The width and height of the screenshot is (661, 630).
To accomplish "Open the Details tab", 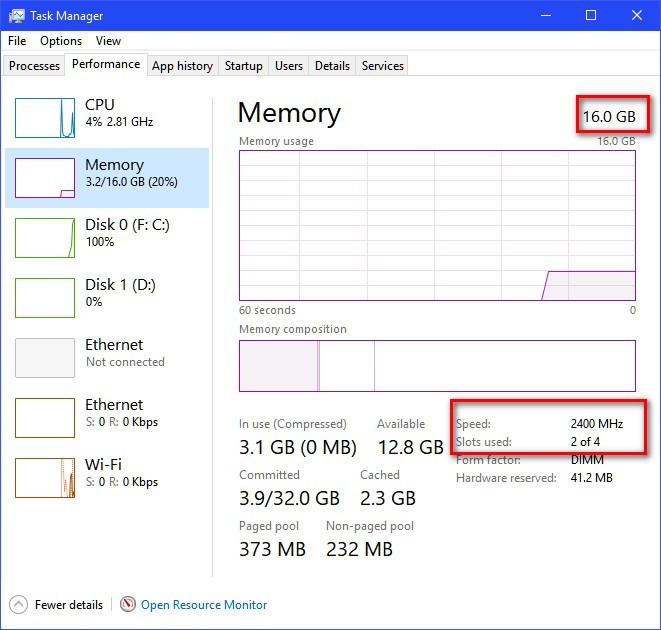I will click(332, 66).
